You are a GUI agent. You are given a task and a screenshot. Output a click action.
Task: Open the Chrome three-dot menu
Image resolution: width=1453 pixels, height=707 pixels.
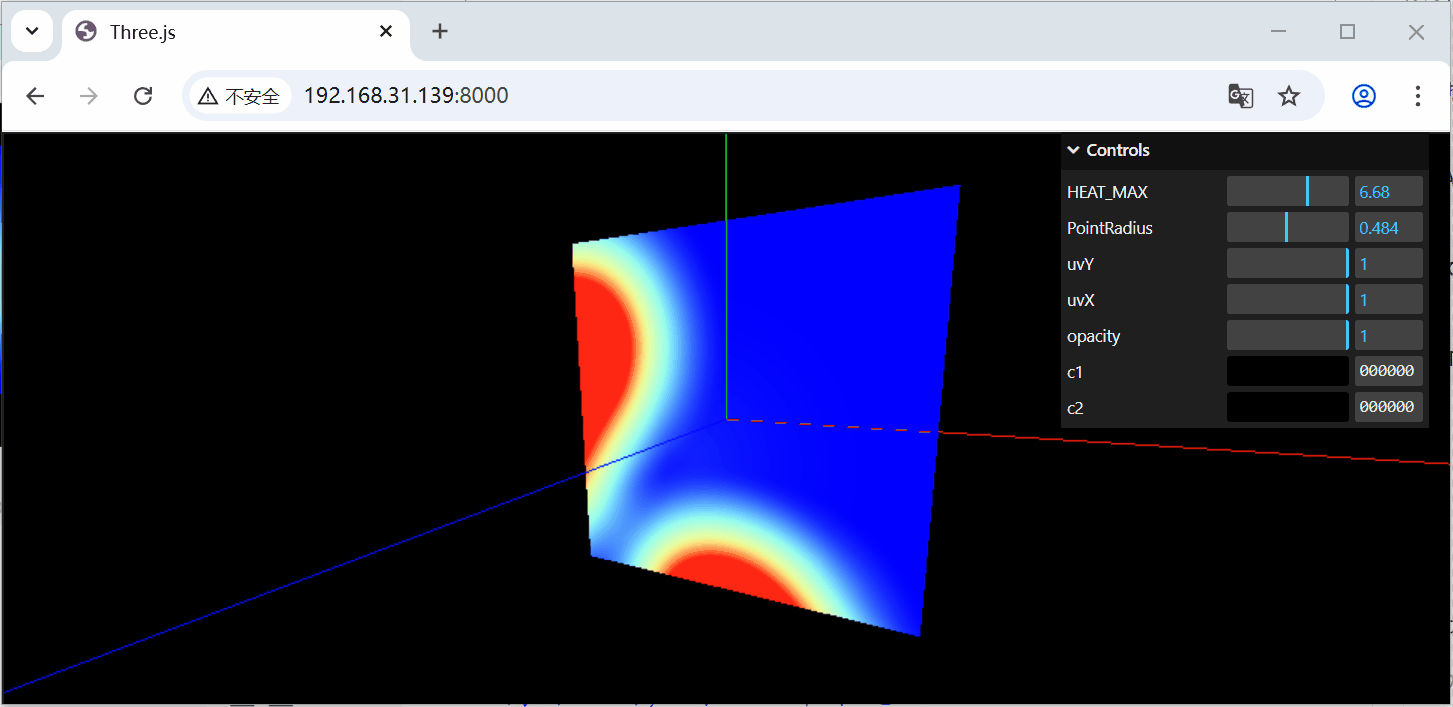pyautogui.click(x=1418, y=96)
